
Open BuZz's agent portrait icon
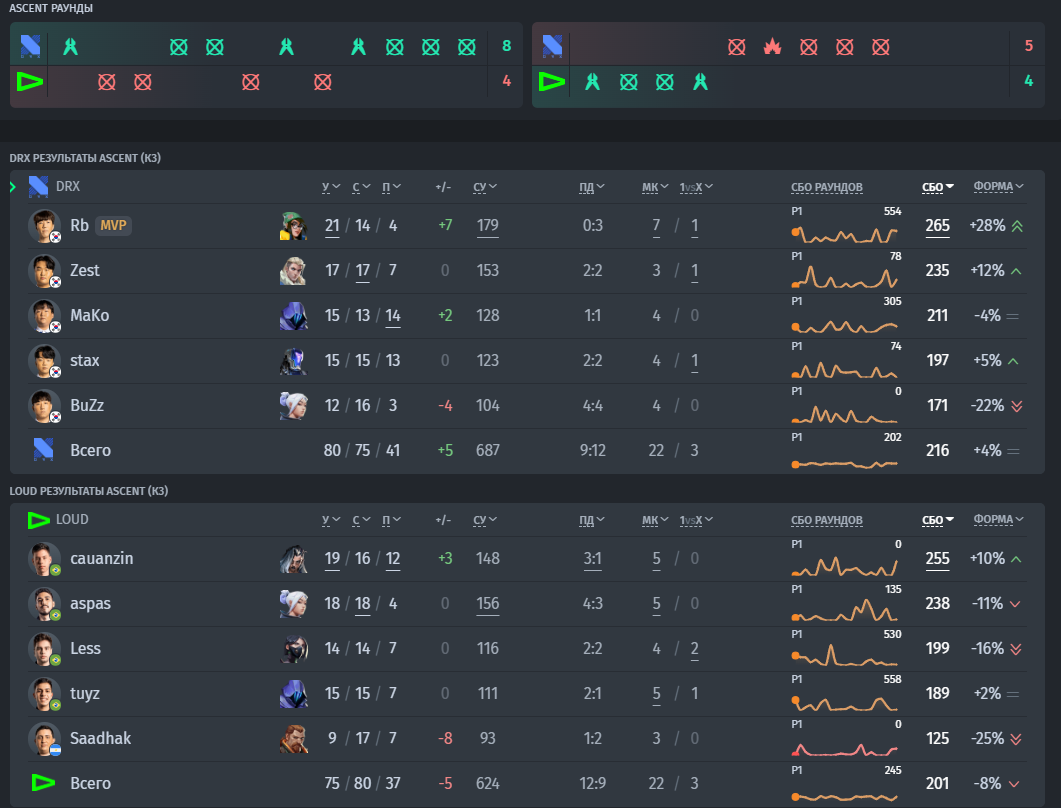(294, 406)
